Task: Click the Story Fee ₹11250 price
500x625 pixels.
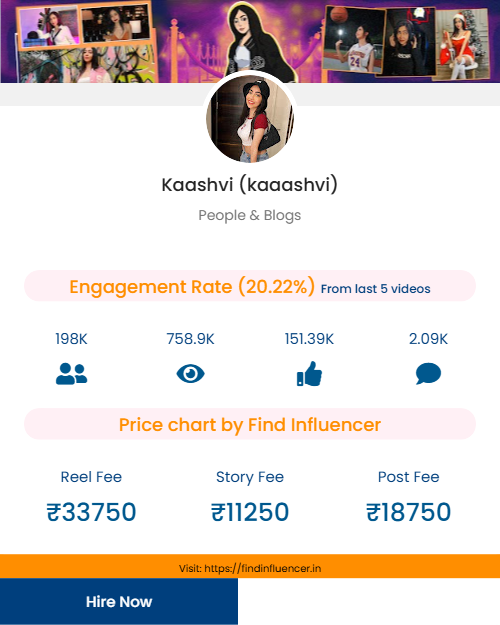Action: coord(250,512)
